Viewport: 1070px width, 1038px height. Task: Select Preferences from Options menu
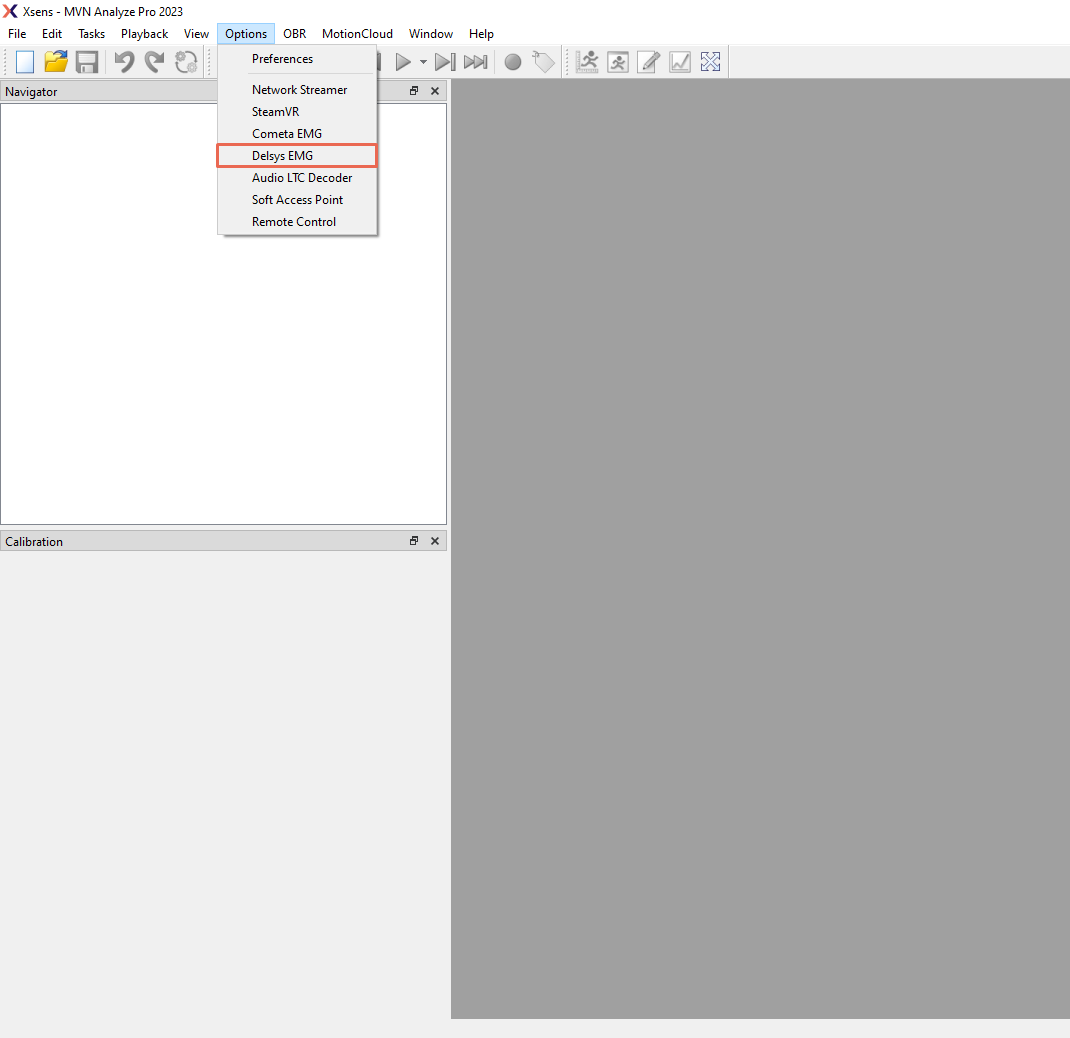coord(297,59)
